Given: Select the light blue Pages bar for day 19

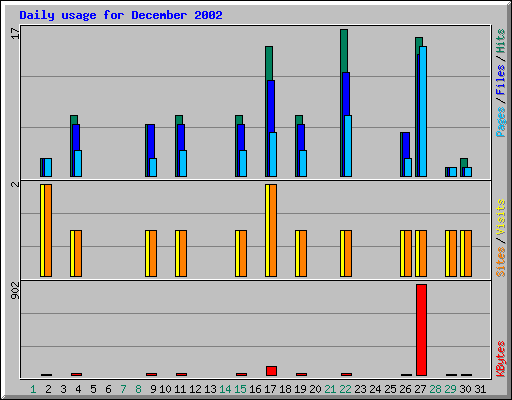Looking at the screenshot, I should pyautogui.click(x=303, y=163).
